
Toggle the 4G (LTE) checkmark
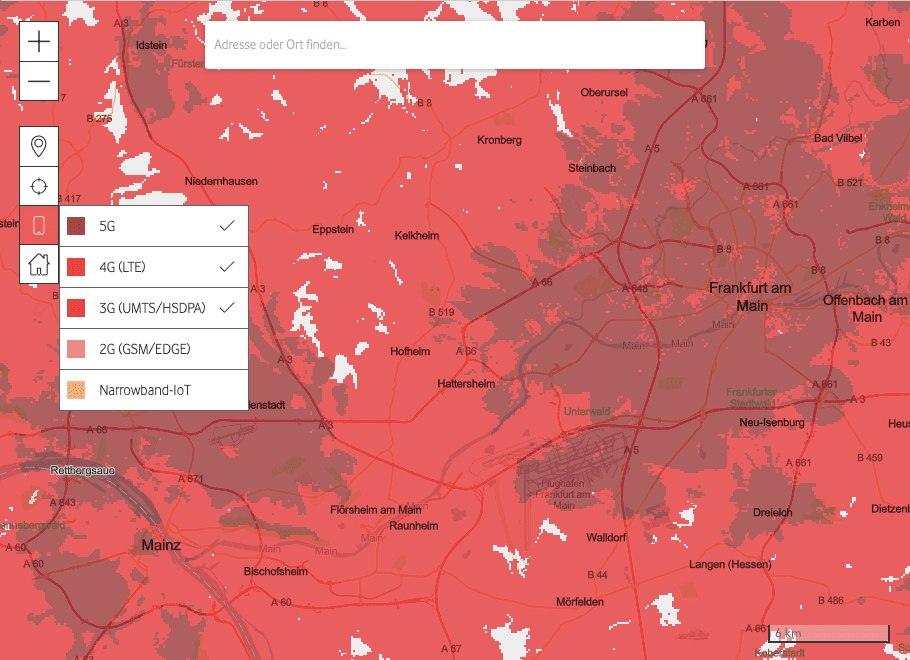(227, 267)
